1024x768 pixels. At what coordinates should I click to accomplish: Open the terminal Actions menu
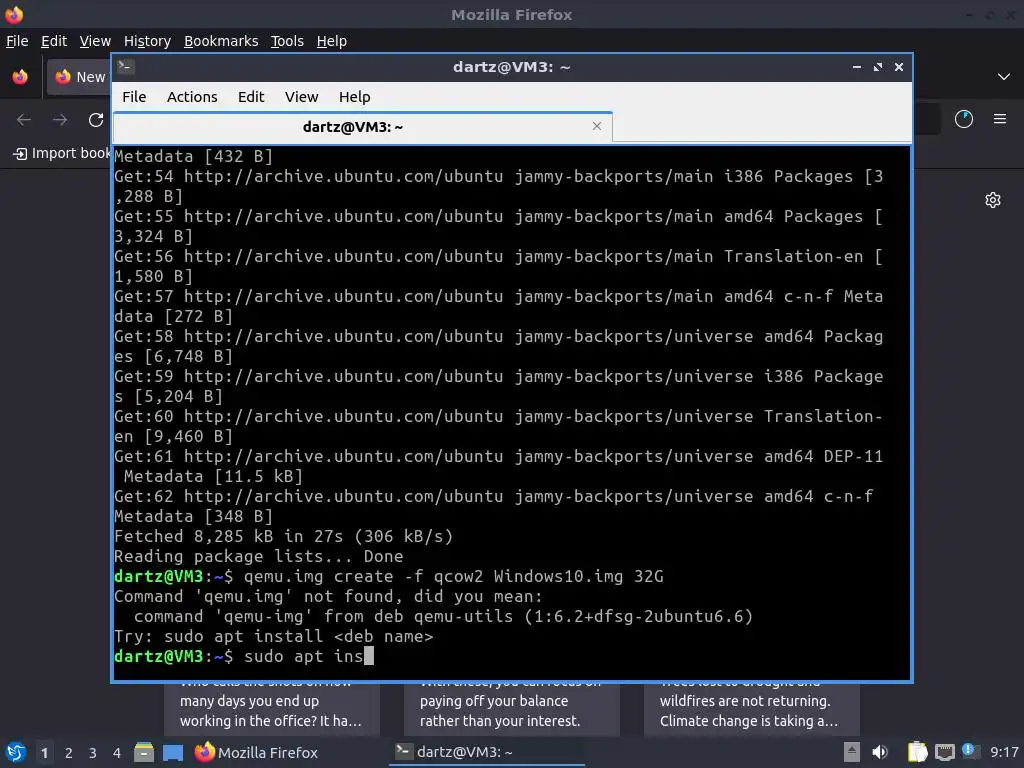coord(192,97)
